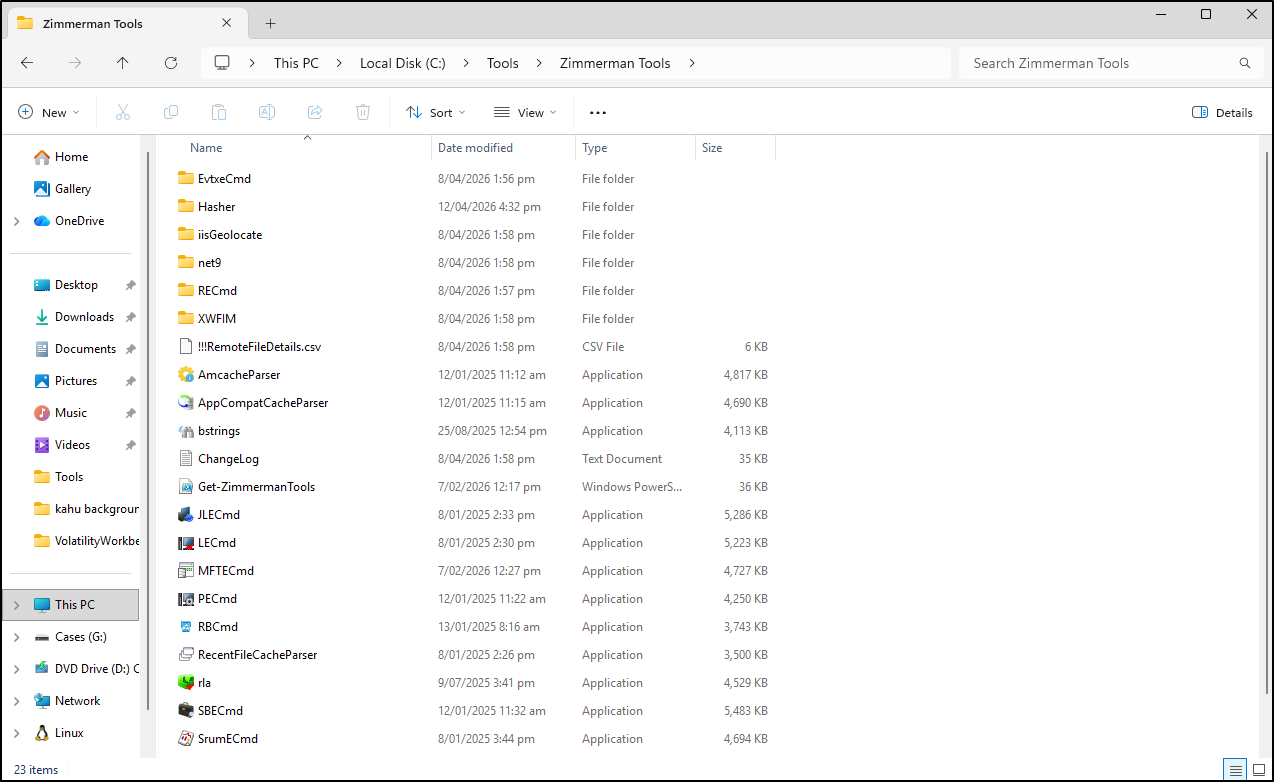Expand the This PC tree node

coord(17,605)
